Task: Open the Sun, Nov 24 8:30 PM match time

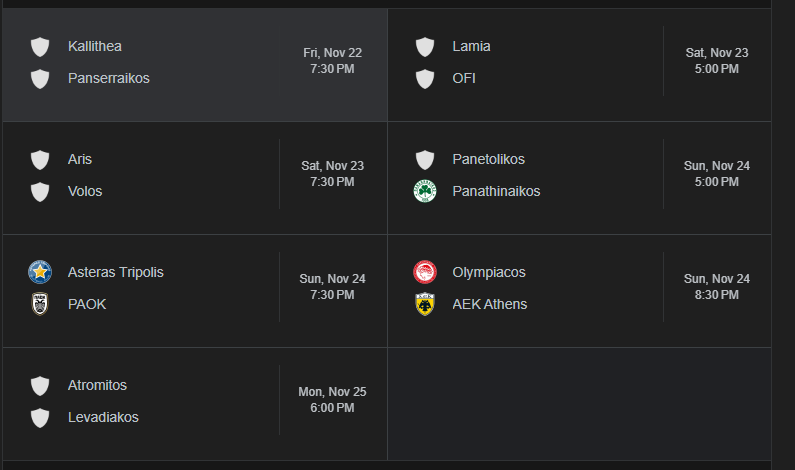Action: [717, 287]
